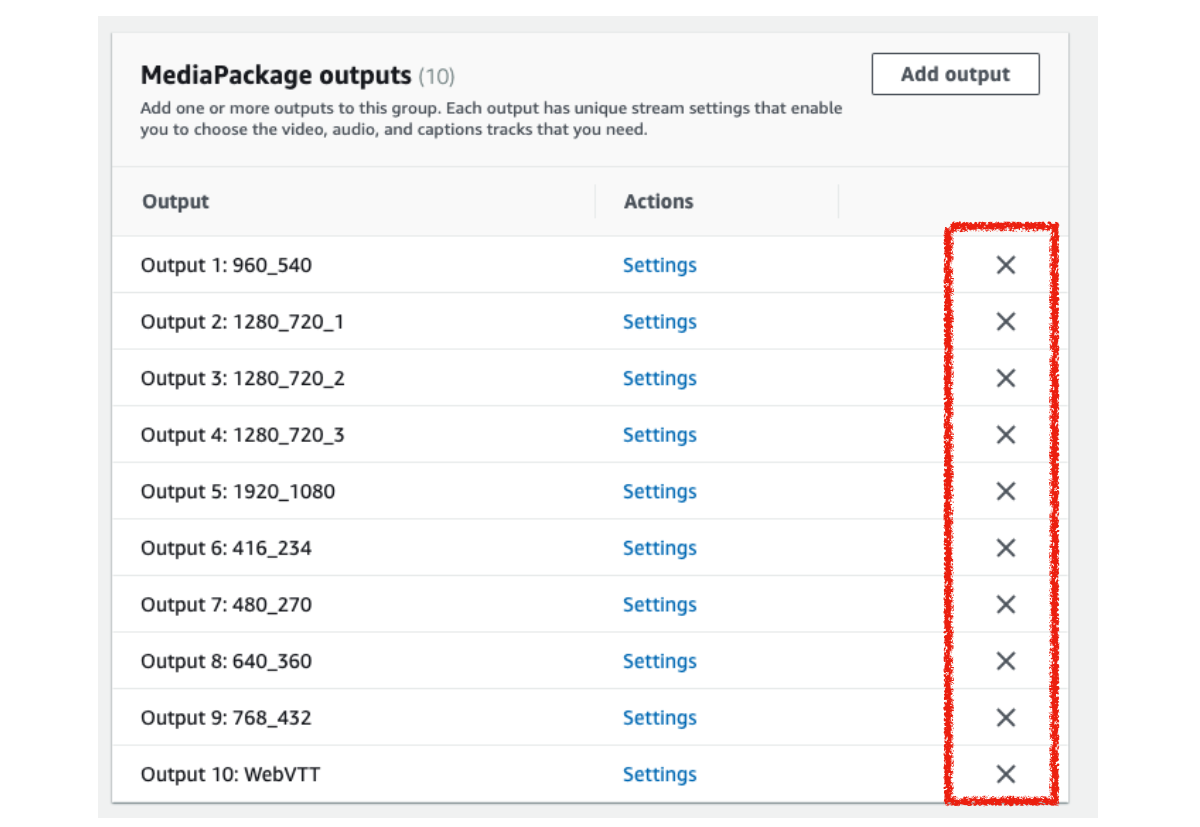Remove Output 3: 1280_720_2 via the X icon
Screen dimensions: 1200x827
click(1006, 378)
